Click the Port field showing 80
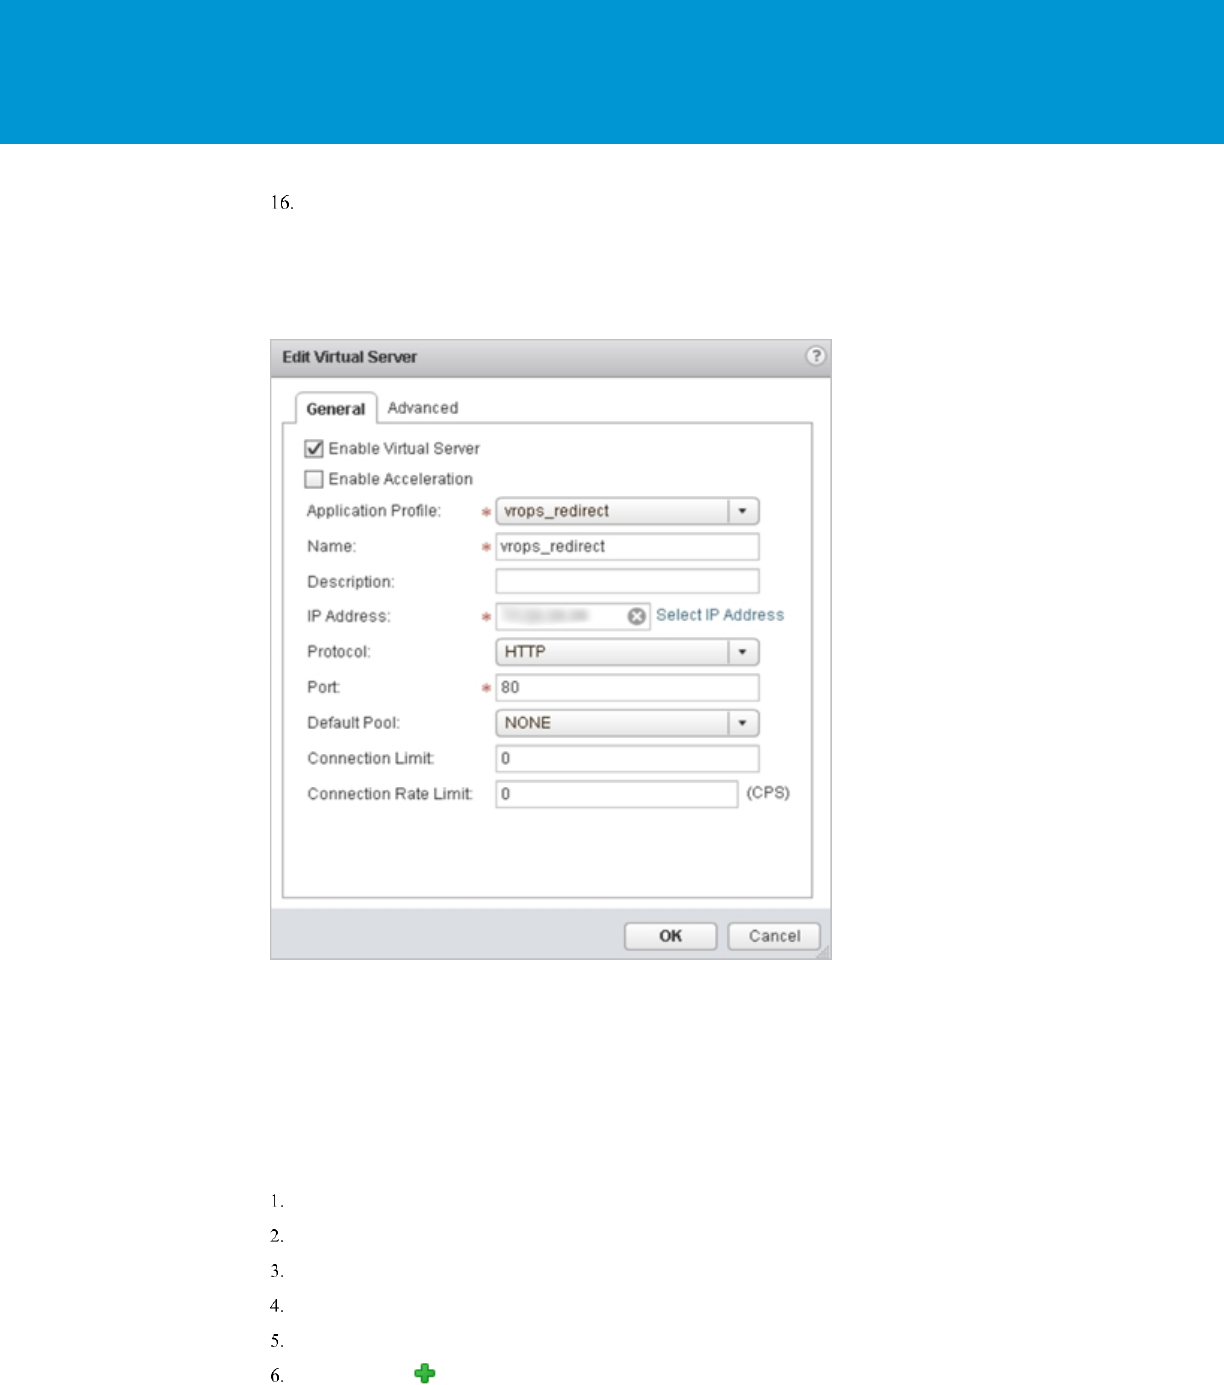The width and height of the screenshot is (1224, 1385). click(x=627, y=687)
